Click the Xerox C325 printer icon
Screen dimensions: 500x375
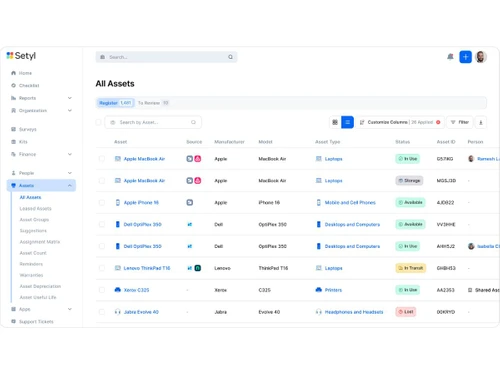coord(117,290)
